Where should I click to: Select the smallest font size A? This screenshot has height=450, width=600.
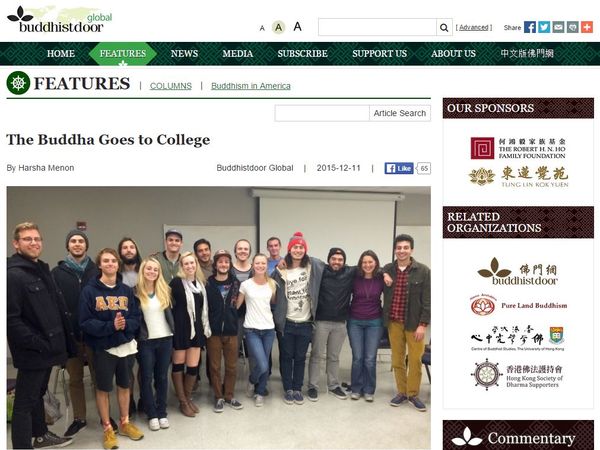262,28
